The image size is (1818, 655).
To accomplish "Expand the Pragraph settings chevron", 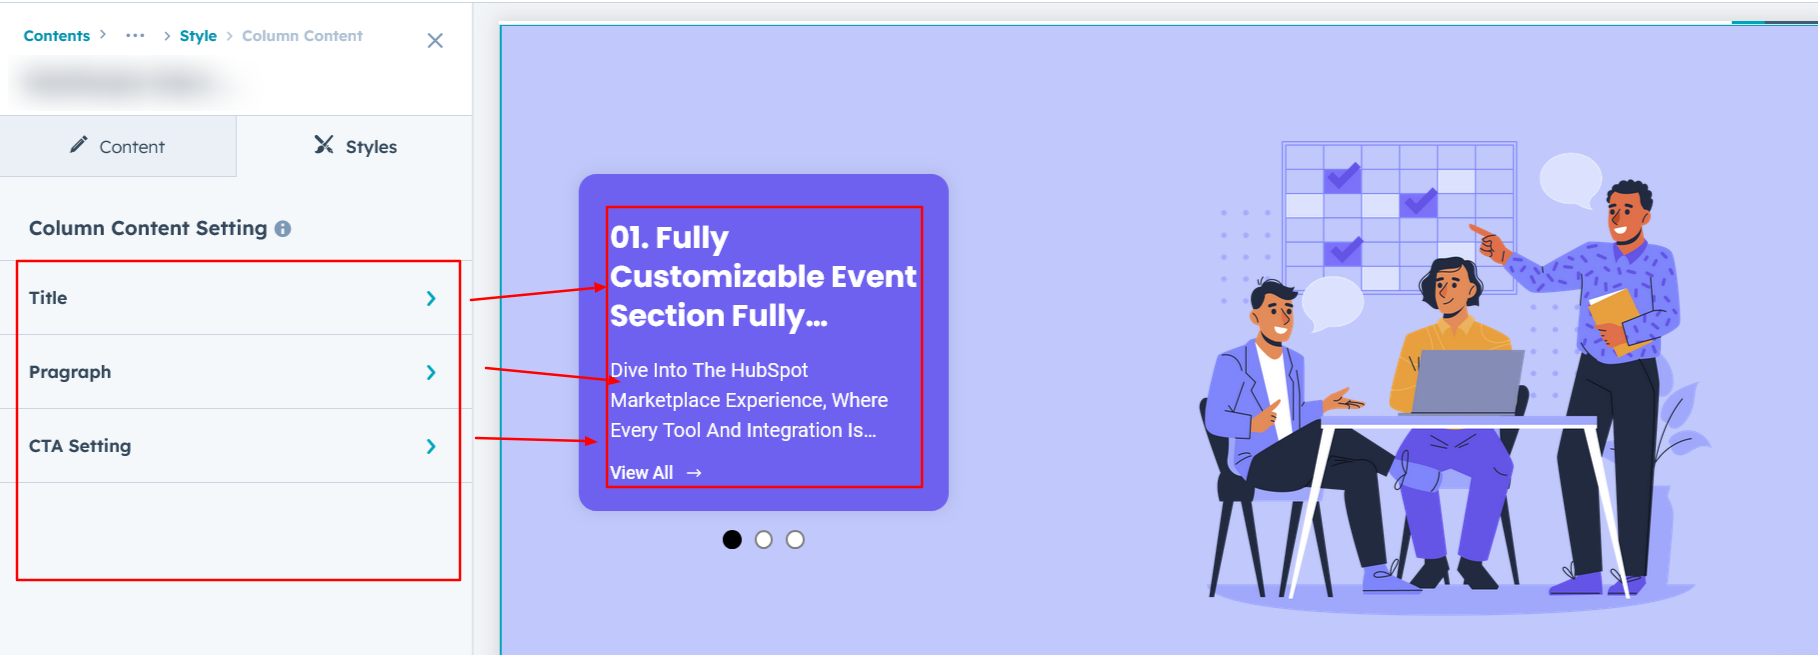I will coord(431,372).
